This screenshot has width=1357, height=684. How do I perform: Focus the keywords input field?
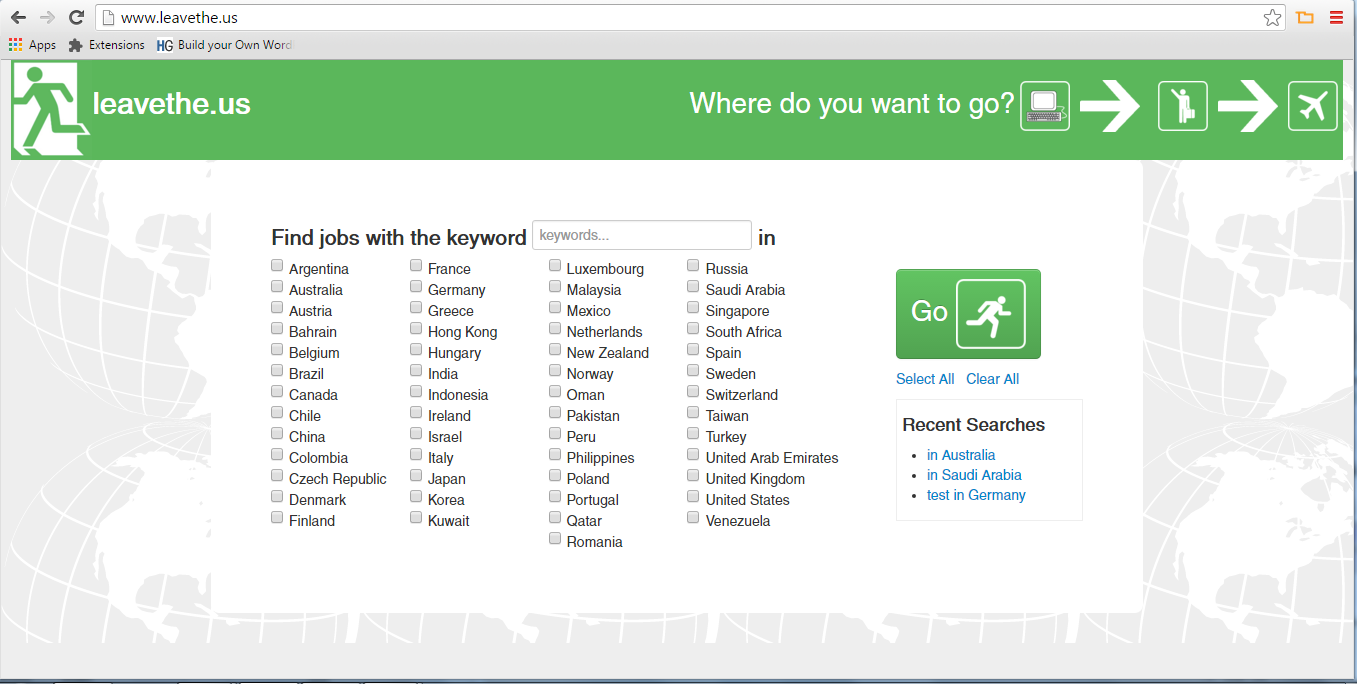[641, 235]
